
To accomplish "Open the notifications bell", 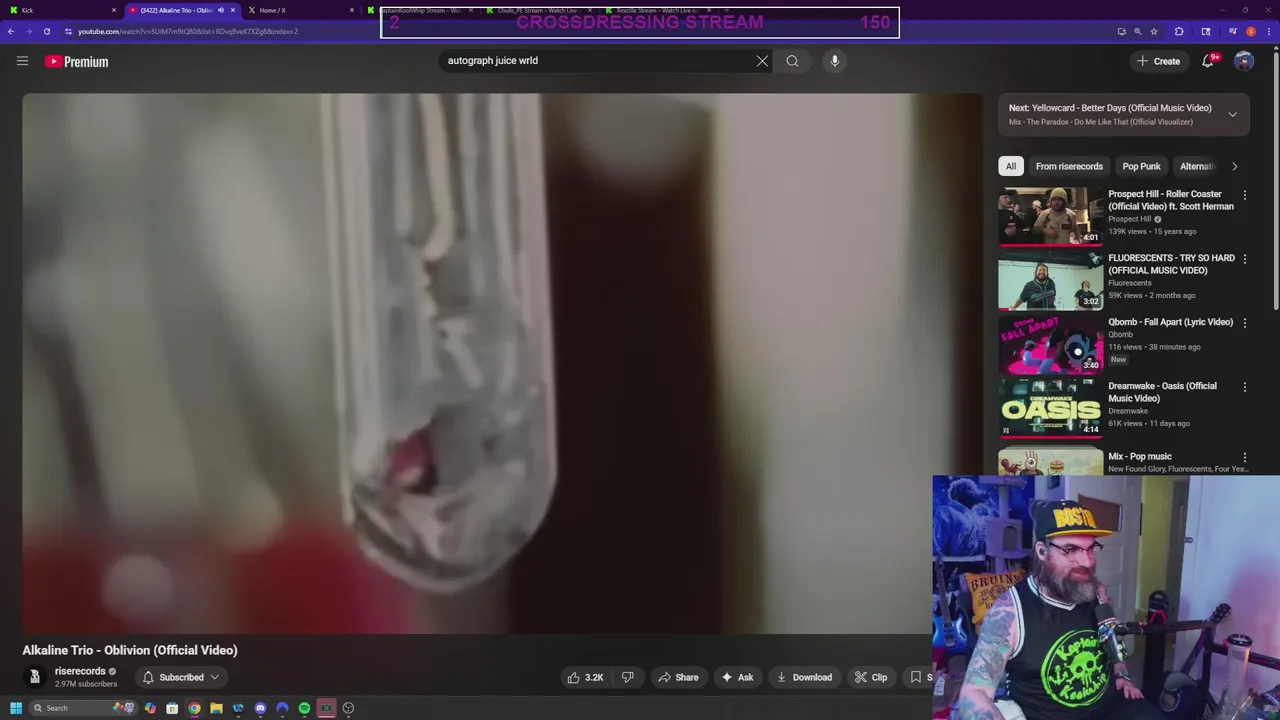I will (x=1208, y=61).
